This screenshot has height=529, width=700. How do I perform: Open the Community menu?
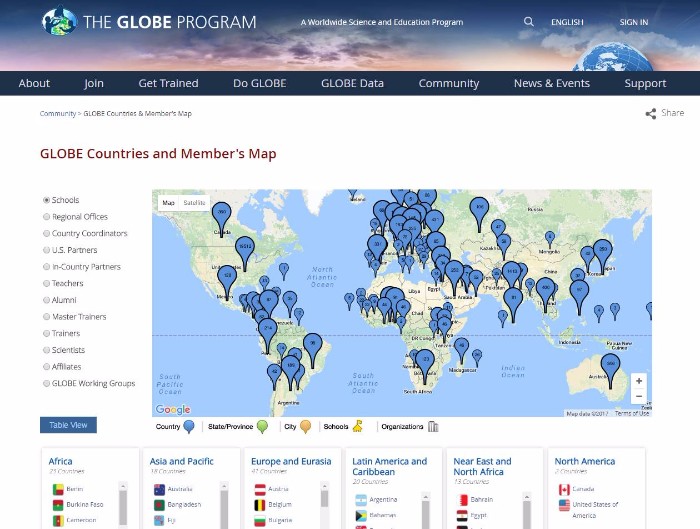(449, 83)
